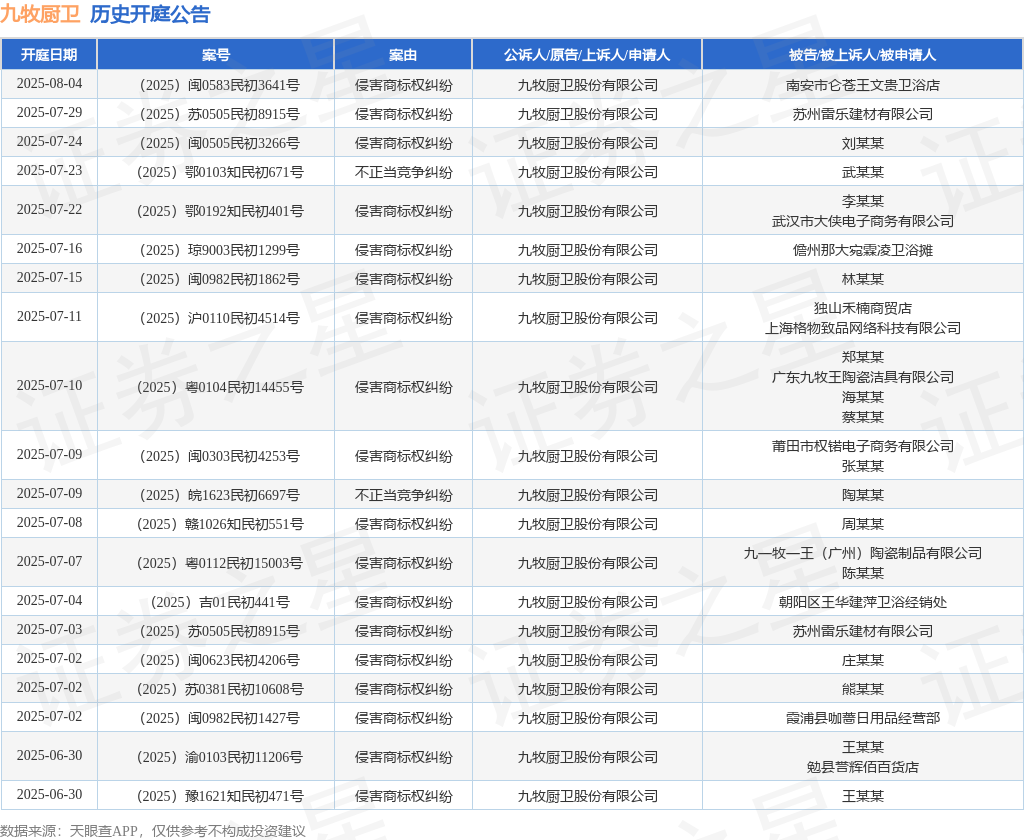This screenshot has width=1024, height=840.
Task: Click the date 2025-07-11
Action: (x=49, y=317)
